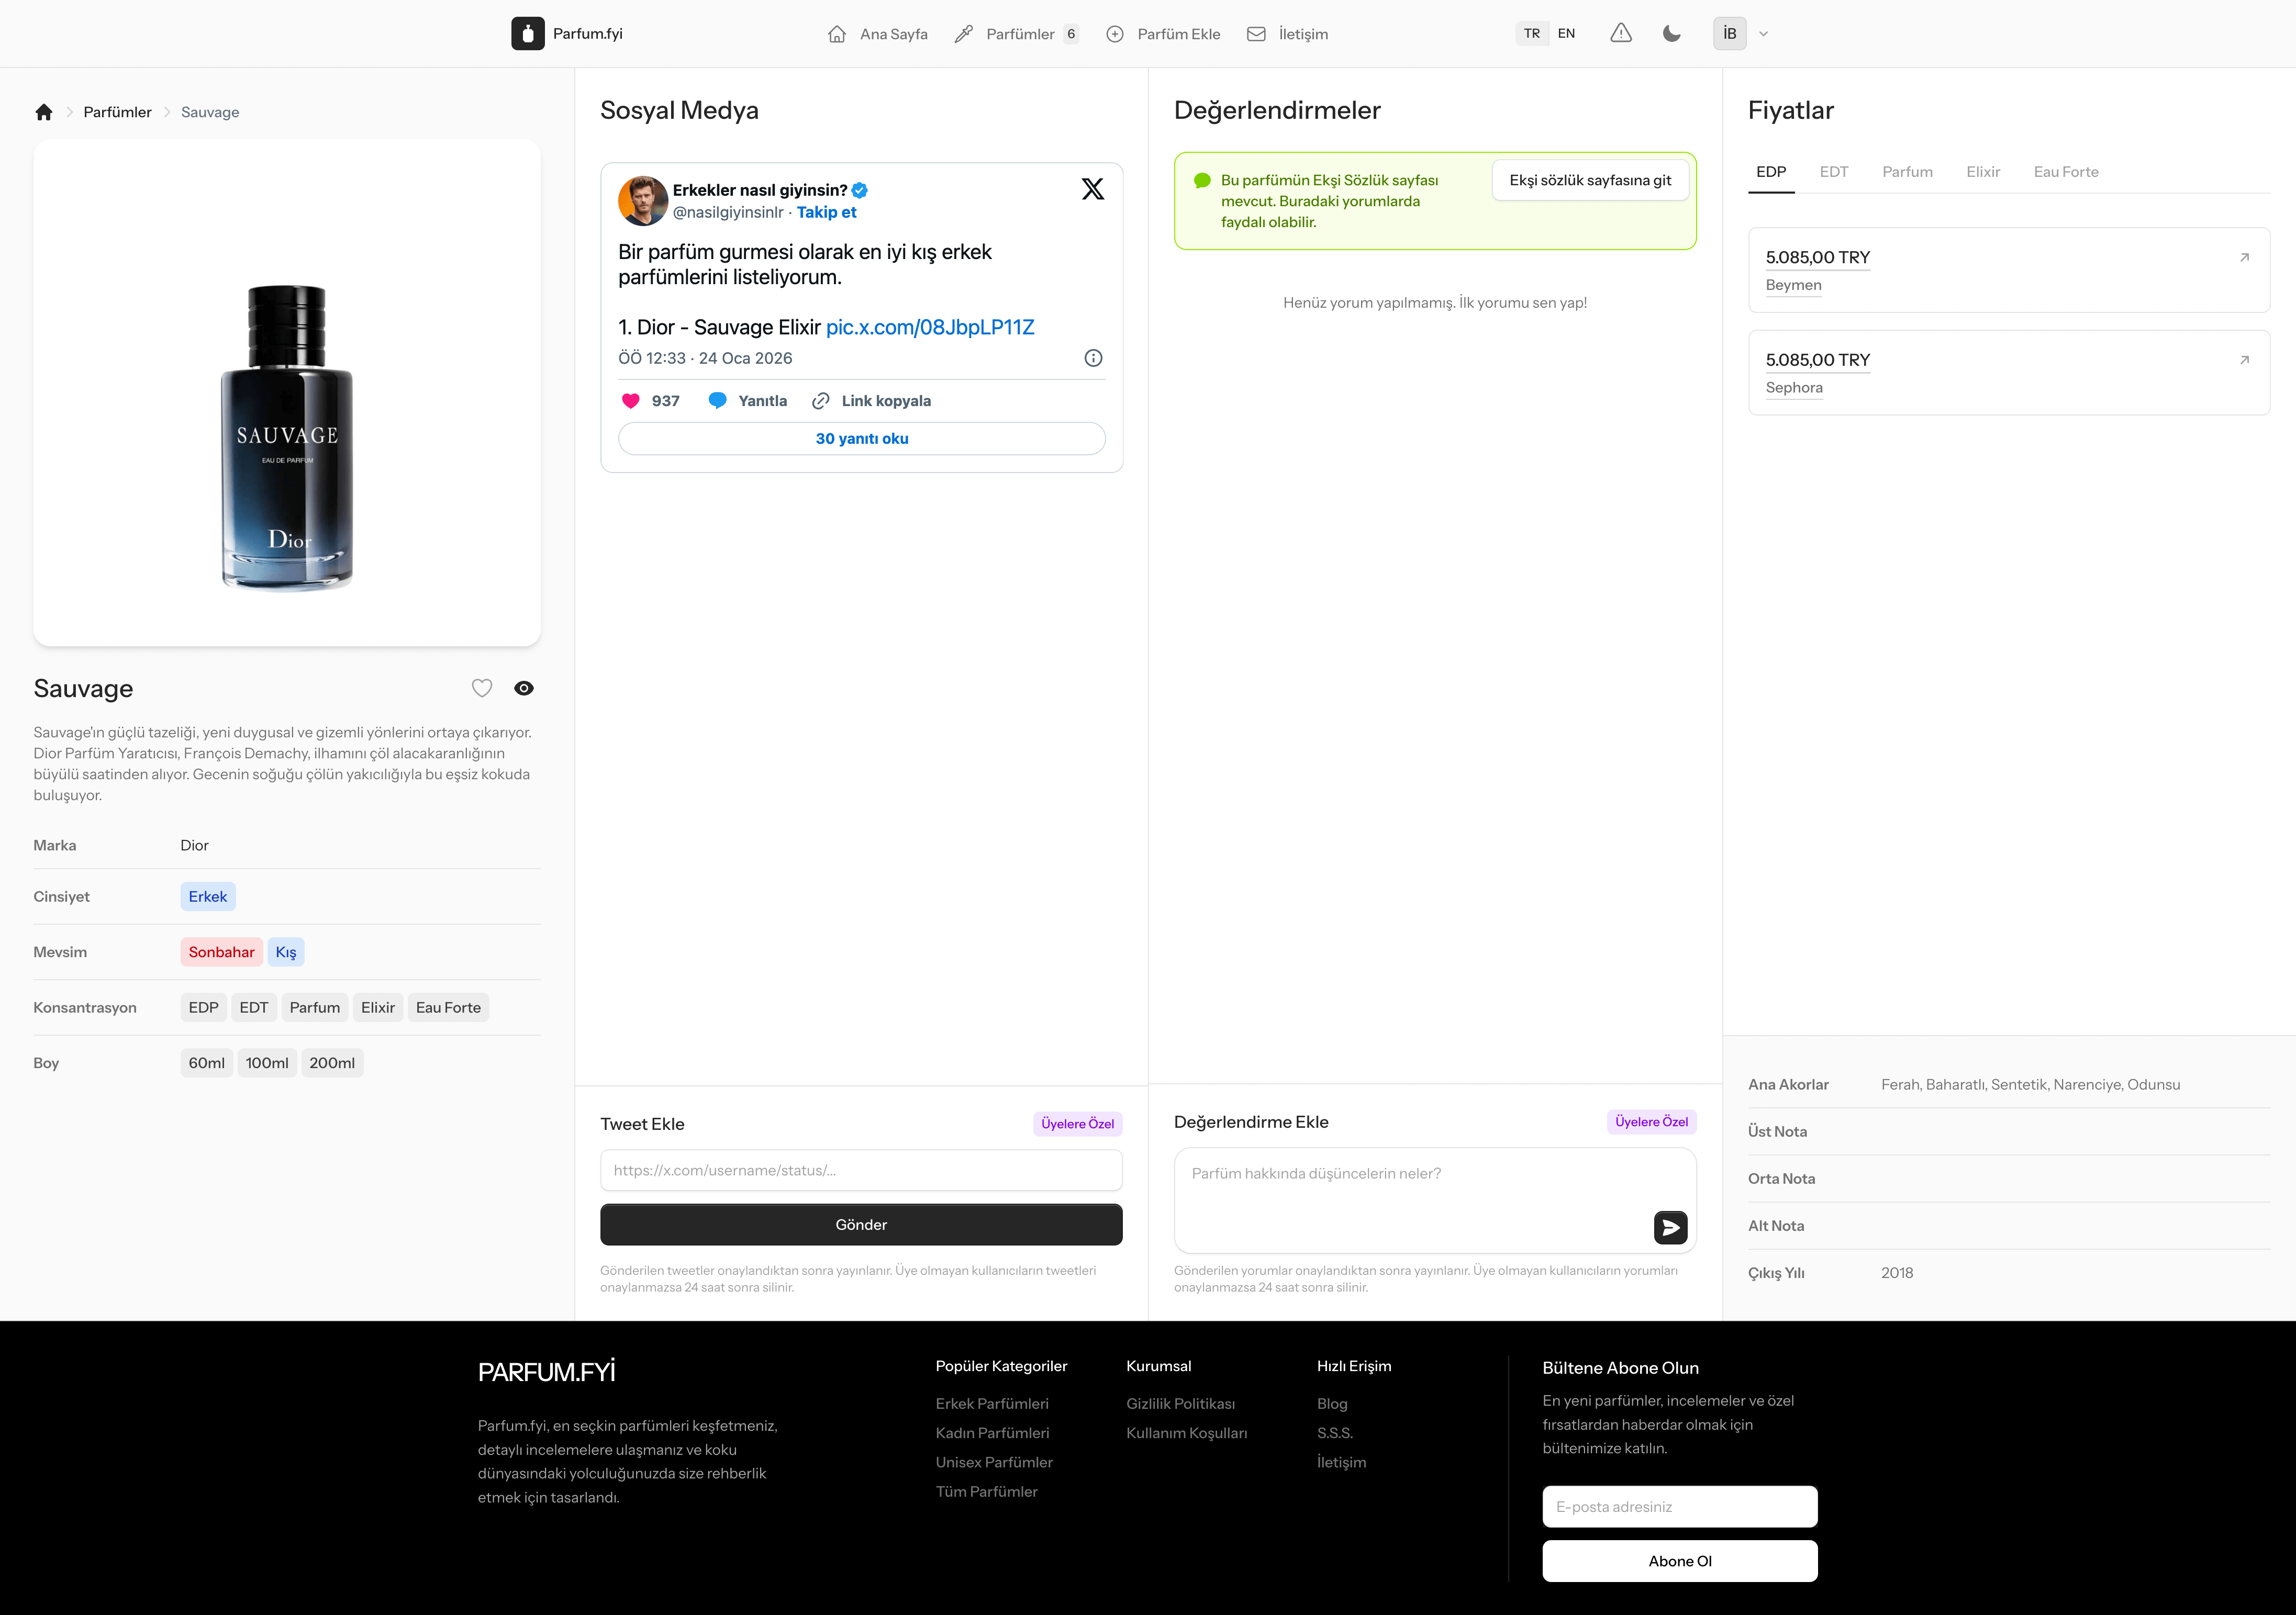Viewport: 2296px width, 1615px height.
Task: Select the Eau Forte price tab
Action: pyautogui.click(x=2066, y=172)
